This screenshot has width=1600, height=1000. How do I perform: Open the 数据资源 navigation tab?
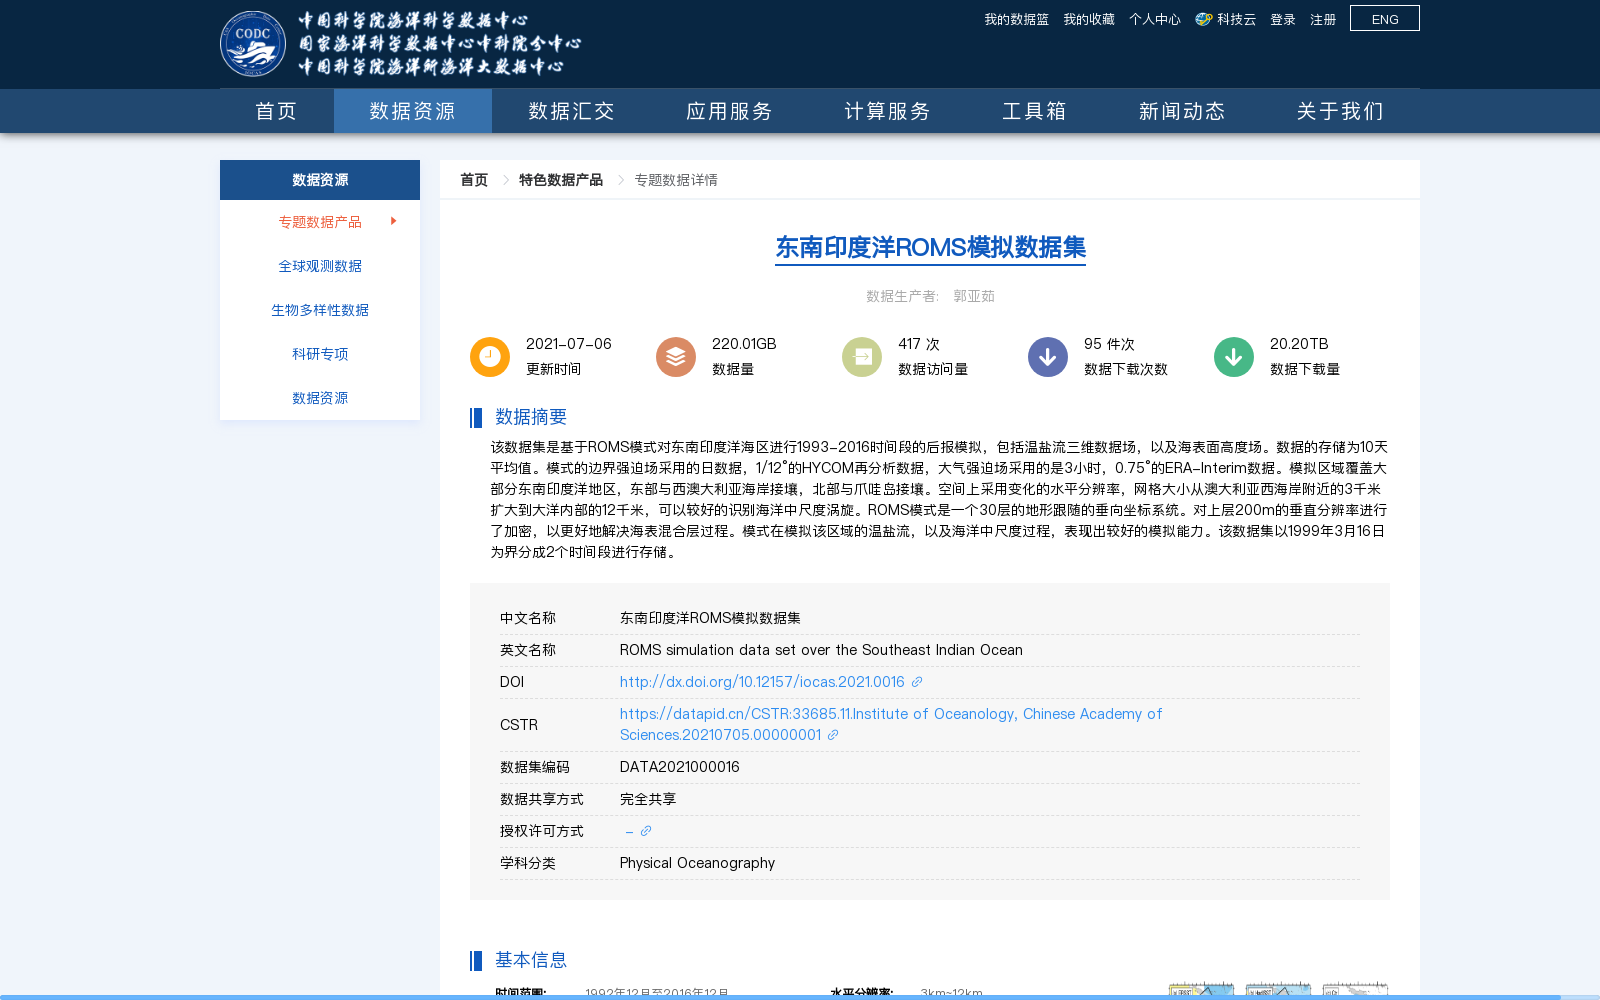click(x=412, y=111)
